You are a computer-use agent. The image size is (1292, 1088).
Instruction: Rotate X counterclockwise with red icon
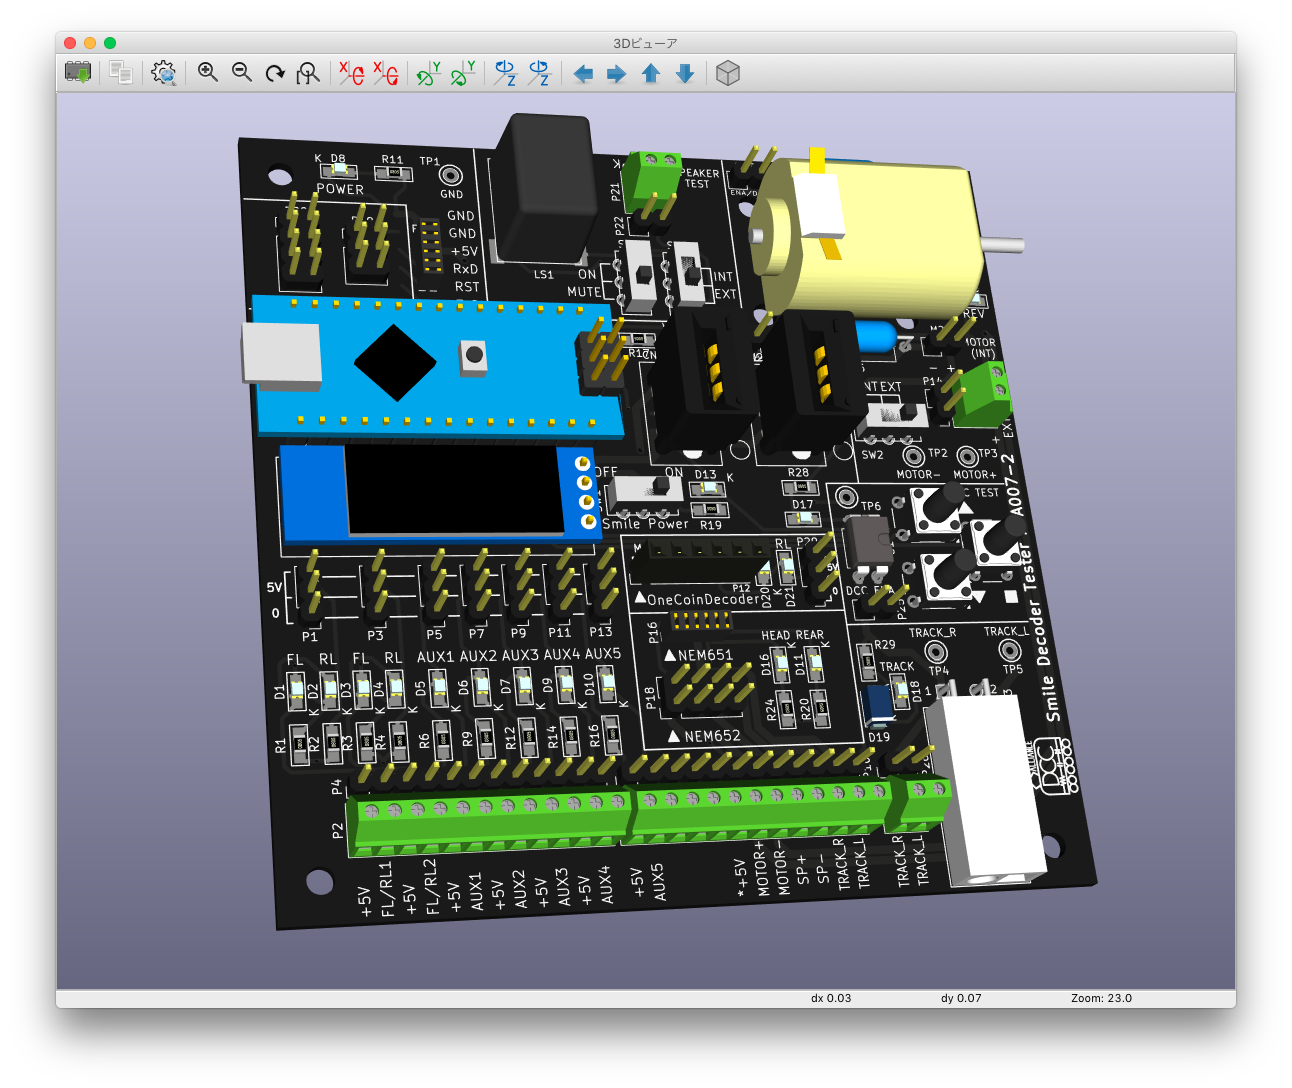[x=385, y=73]
